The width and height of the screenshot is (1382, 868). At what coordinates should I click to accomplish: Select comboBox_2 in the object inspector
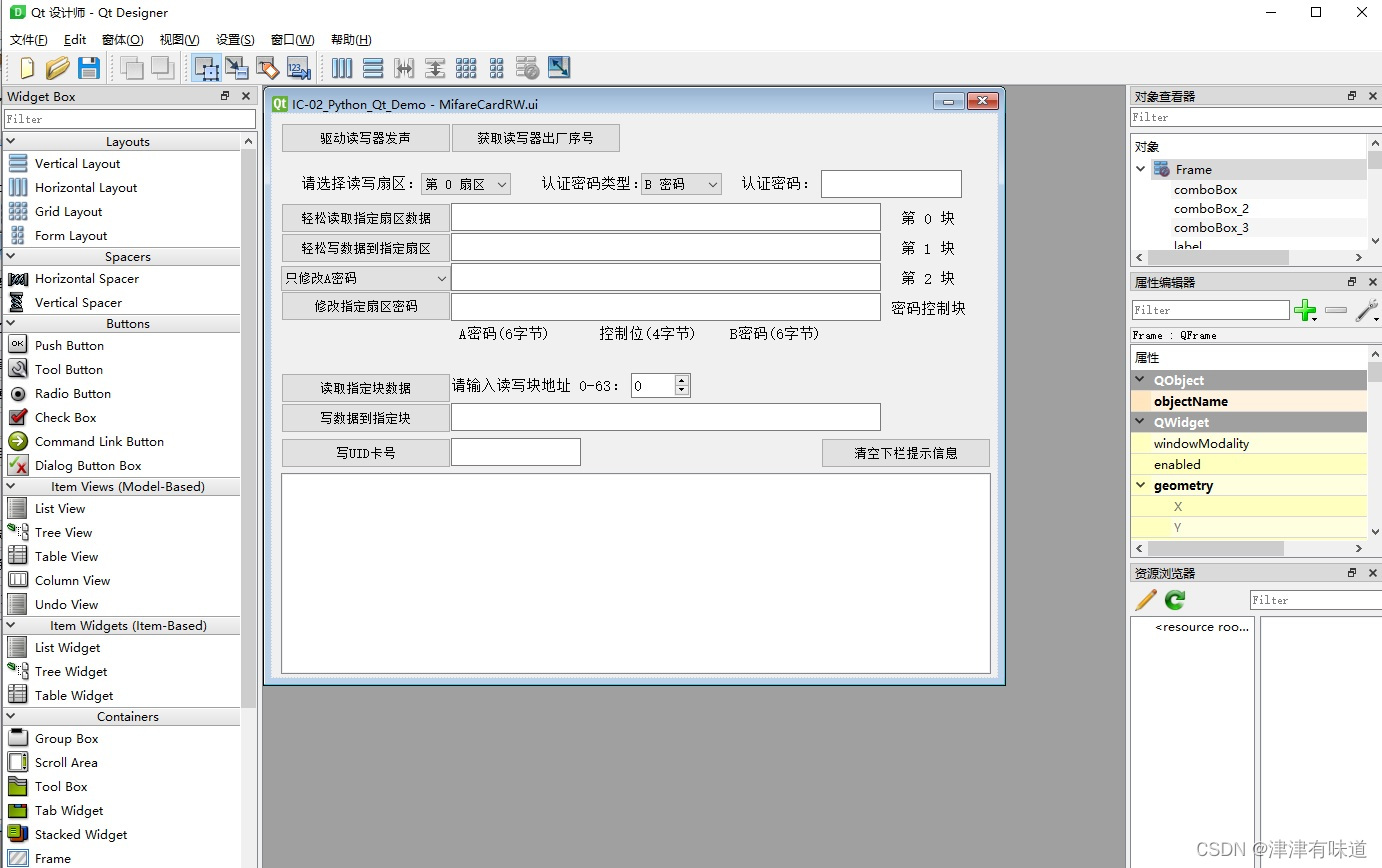coord(1211,209)
